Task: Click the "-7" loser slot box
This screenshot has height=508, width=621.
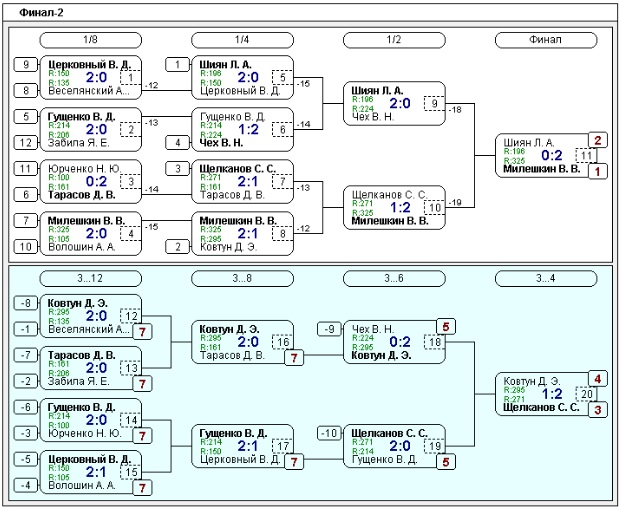Action: 26,355
